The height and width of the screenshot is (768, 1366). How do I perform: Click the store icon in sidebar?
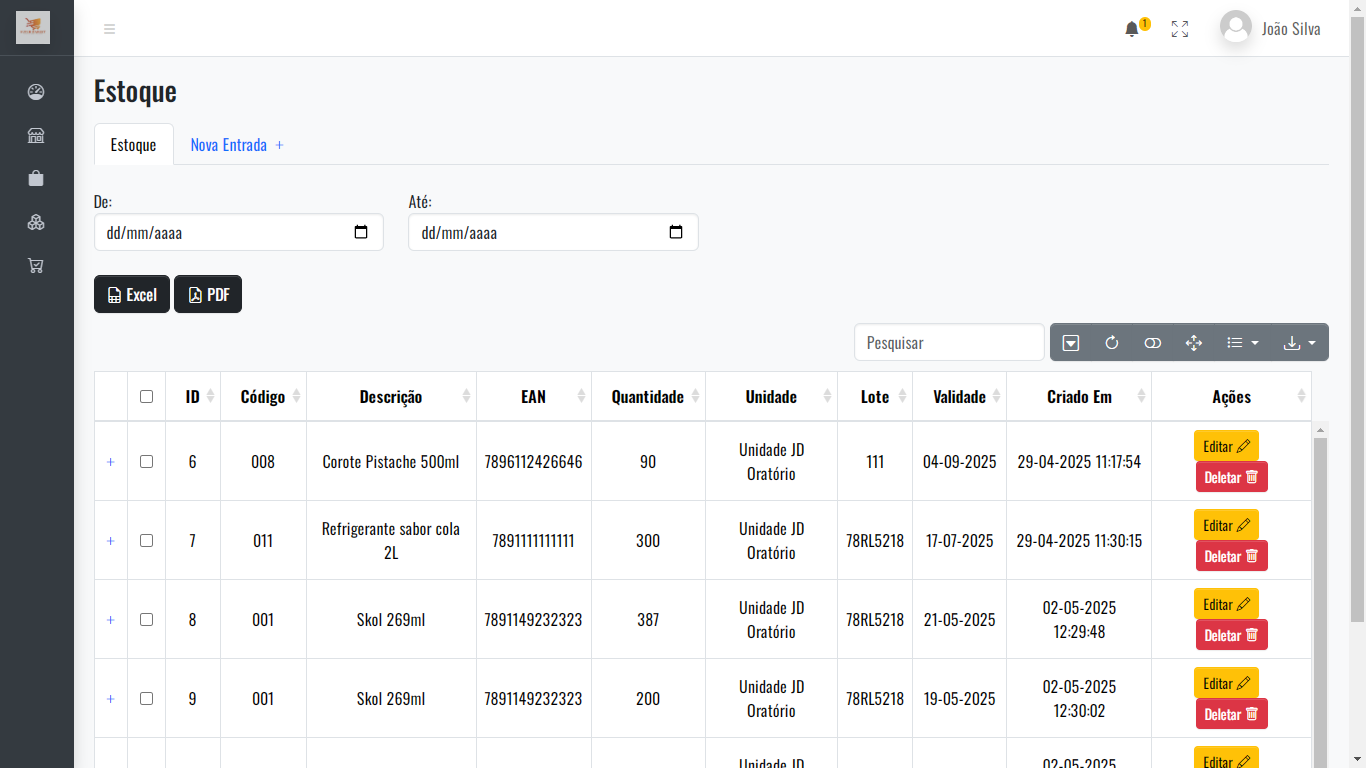tap(36, 136)
